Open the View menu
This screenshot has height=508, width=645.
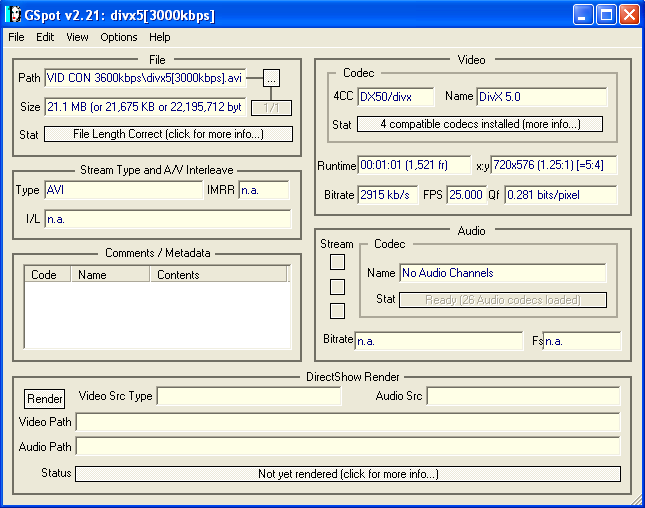77,37
